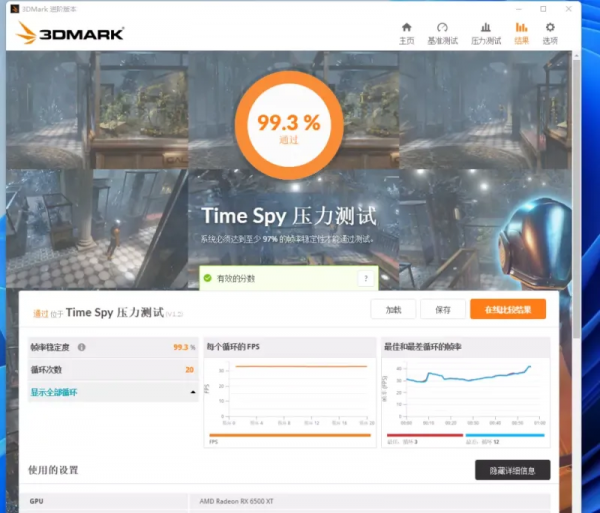Open the Home (主页) tab icon
Viewport: 600px width, 513px height.
(406, 27)
